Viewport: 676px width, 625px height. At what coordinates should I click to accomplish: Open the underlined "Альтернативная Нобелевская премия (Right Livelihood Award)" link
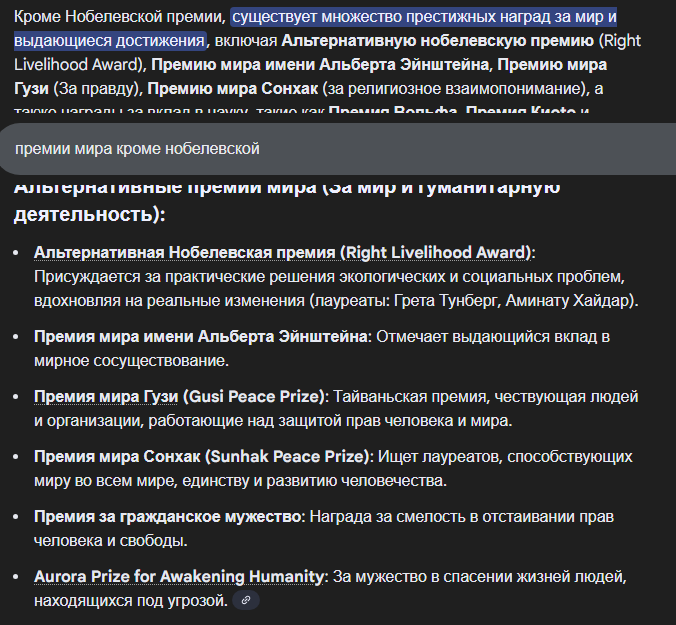click(283, 252)
